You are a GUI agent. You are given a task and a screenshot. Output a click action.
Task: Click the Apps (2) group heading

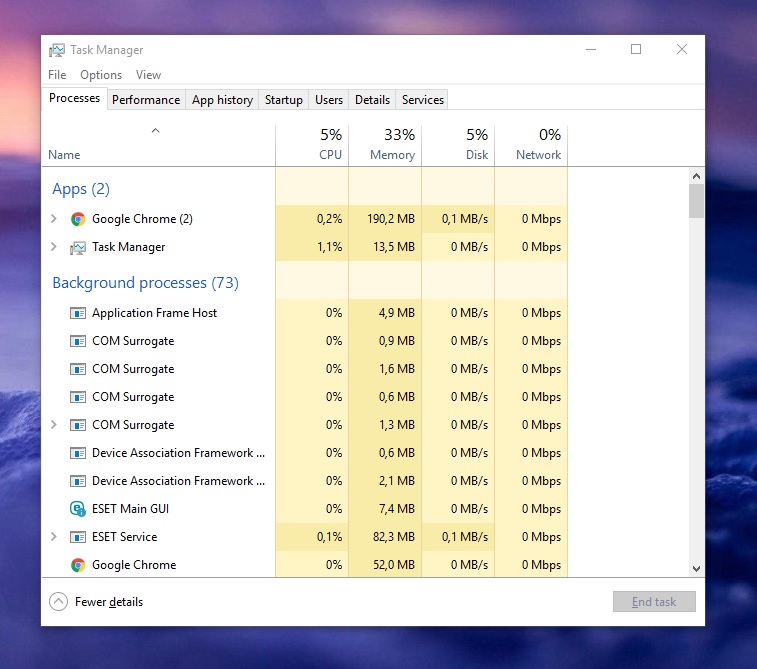tap(81, 189)
